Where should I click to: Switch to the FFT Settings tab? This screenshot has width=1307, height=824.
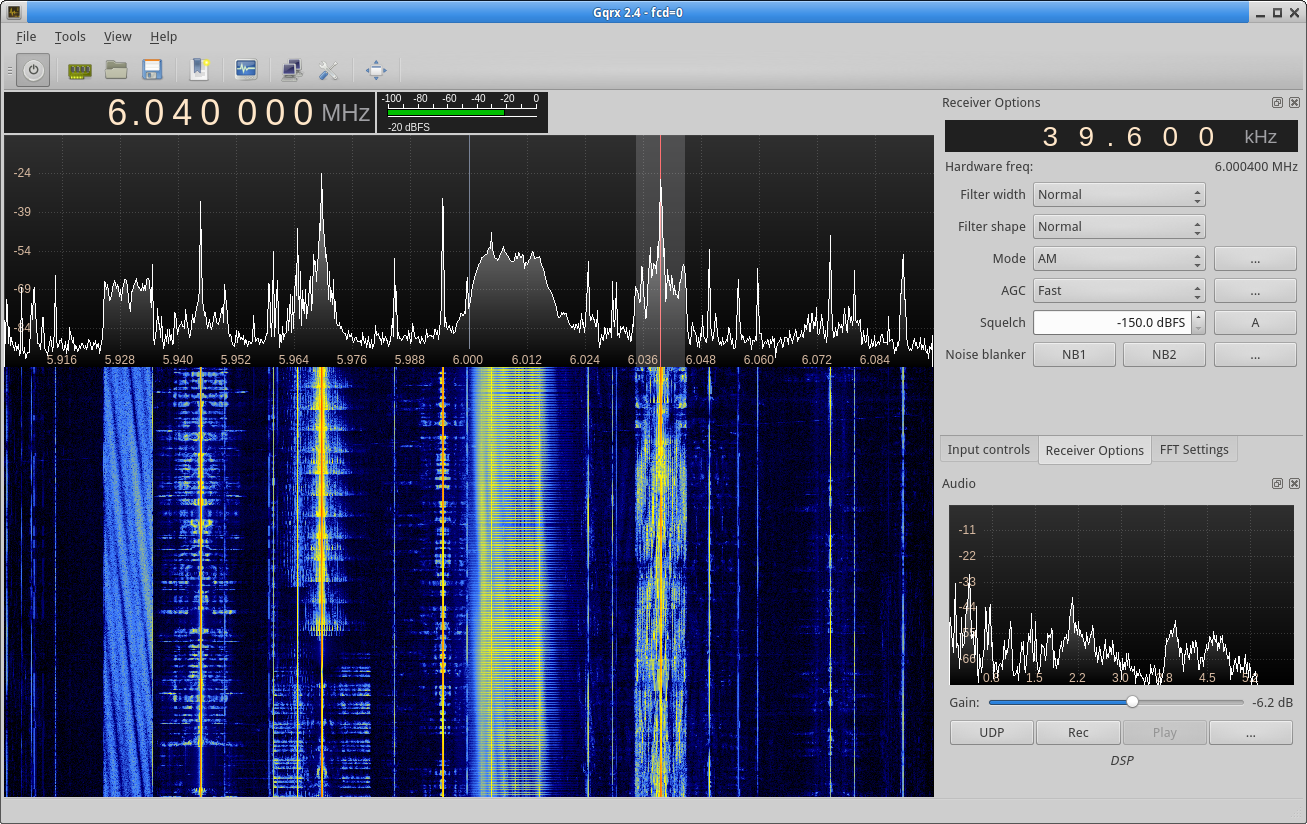click(1194, 449)
